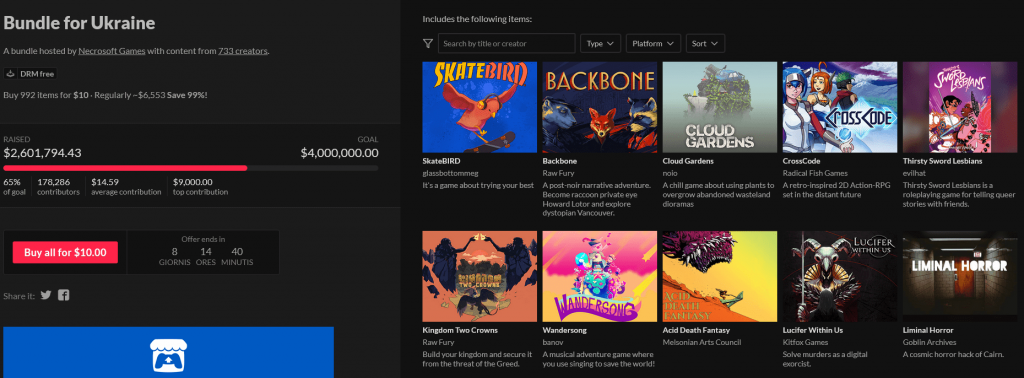Open the Wandersong cover image
This screenshot has height=378, width=1024.
(600, 276)
